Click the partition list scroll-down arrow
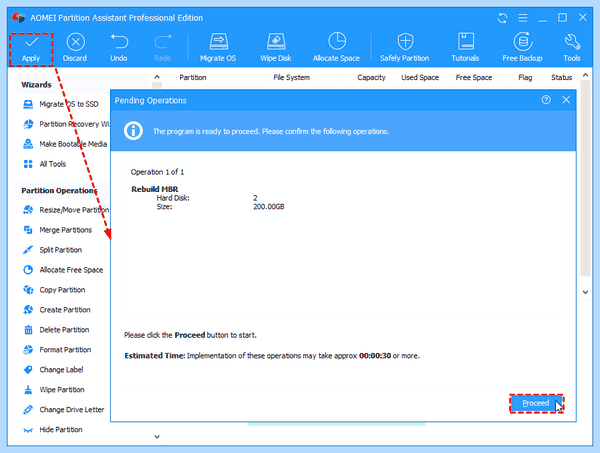600x453 pixels. 585,292
